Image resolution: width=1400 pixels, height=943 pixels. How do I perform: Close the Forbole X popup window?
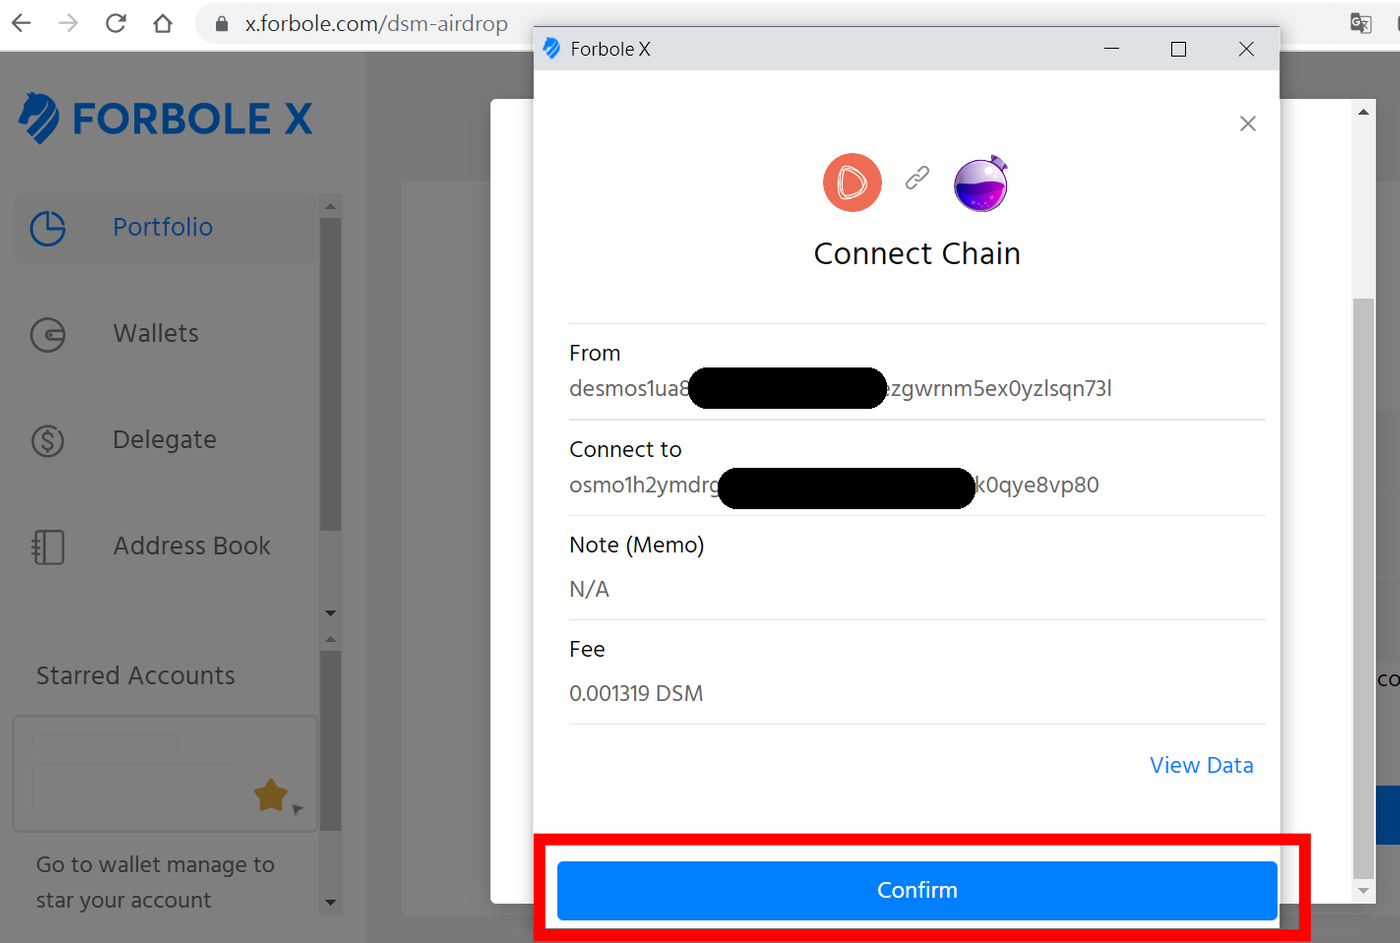(1246, 49)
